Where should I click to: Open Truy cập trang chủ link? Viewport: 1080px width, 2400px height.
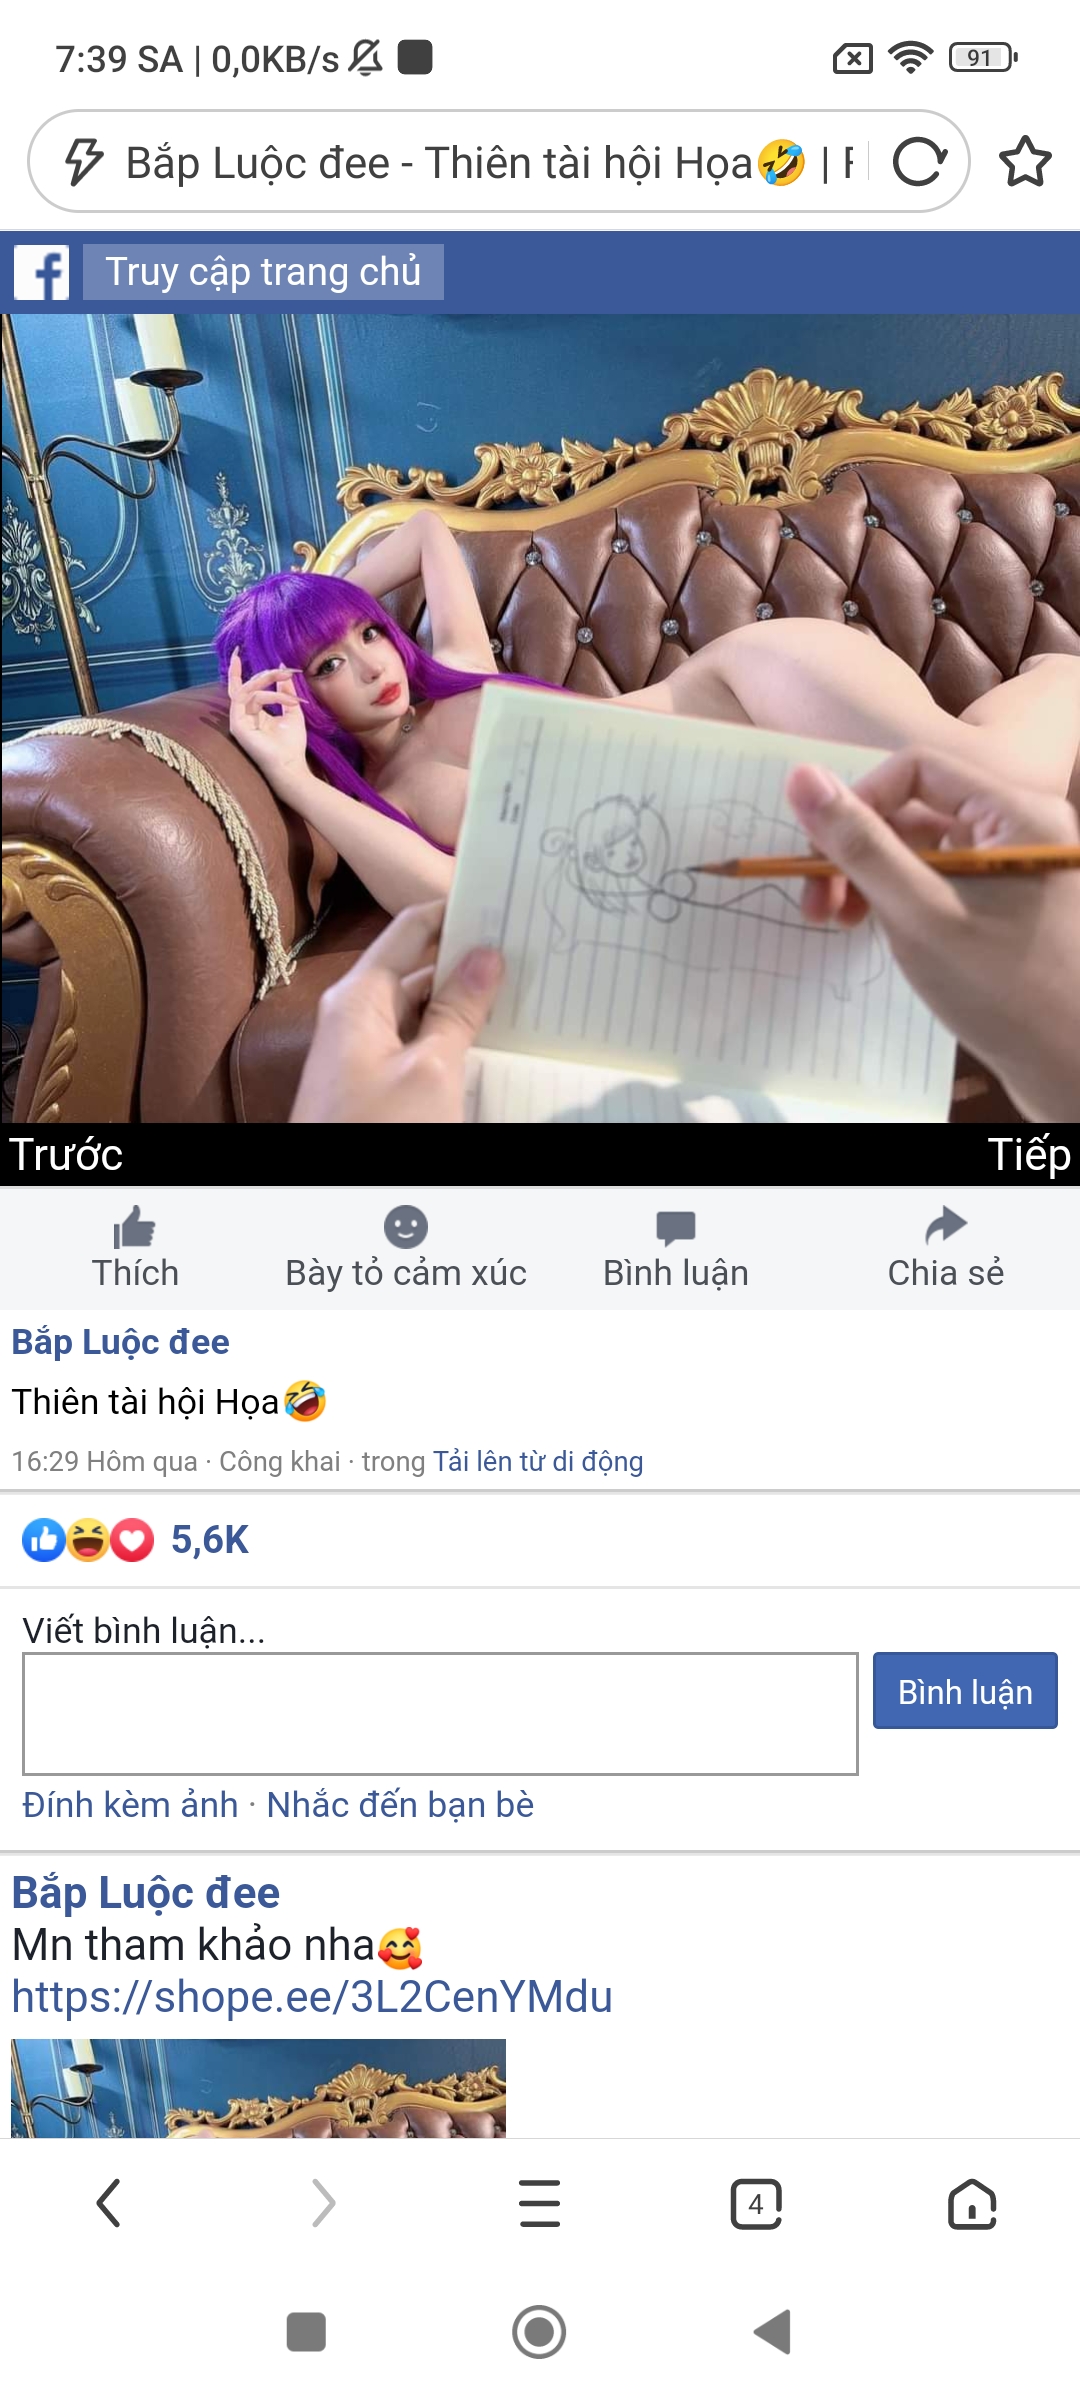coord(263,272)
